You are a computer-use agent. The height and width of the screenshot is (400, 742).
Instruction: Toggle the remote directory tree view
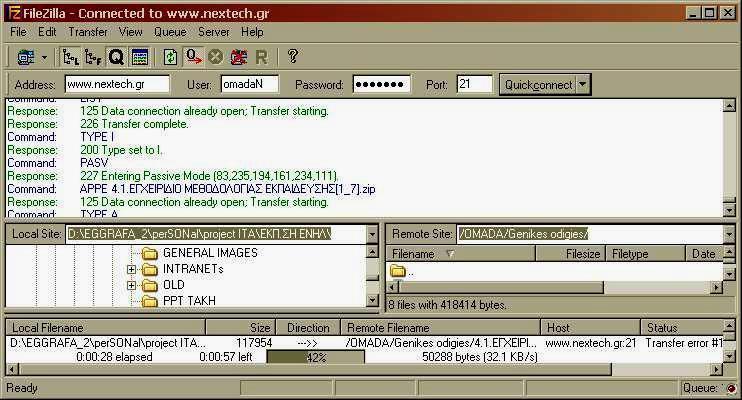click(x=93, y=57)
